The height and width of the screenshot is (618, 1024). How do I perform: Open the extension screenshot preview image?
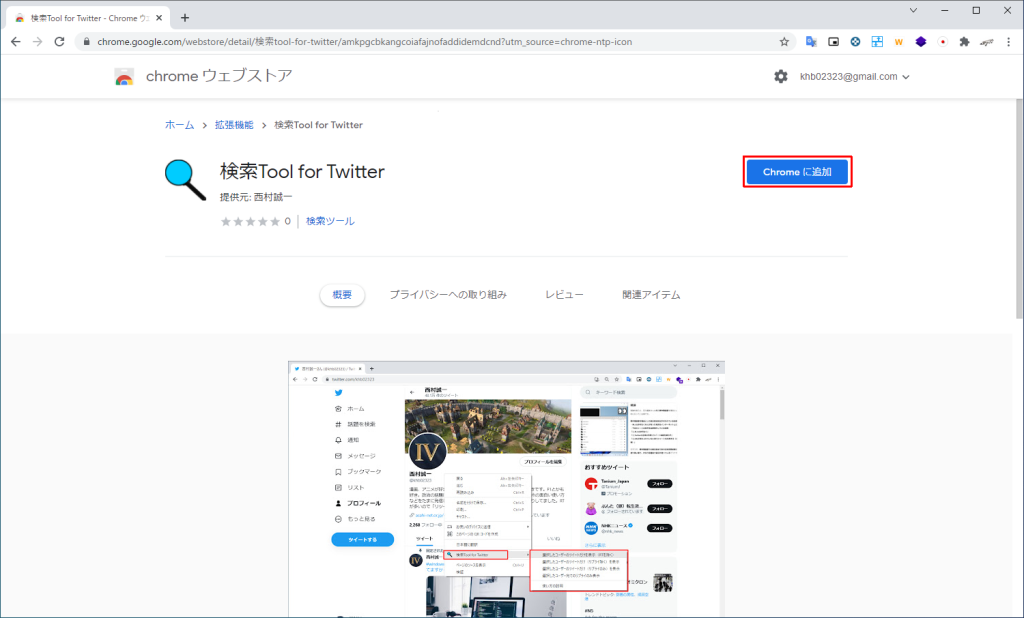[x=506, y=489]
